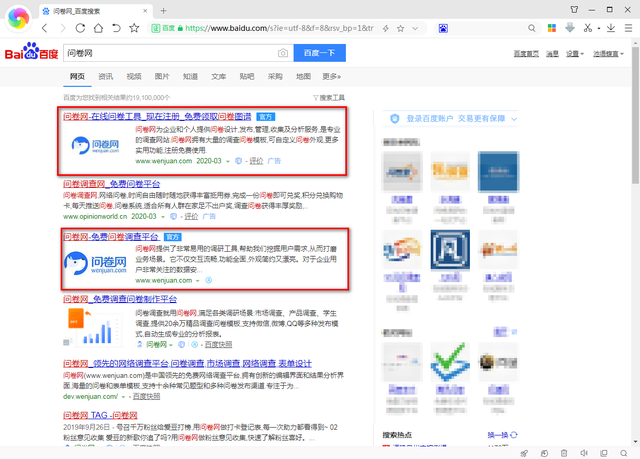Image resolution: width=640 pixels, height=459 pixels.
Task: Click the bar chart thumbnail in fourth result
Action: tap(95, 327)
